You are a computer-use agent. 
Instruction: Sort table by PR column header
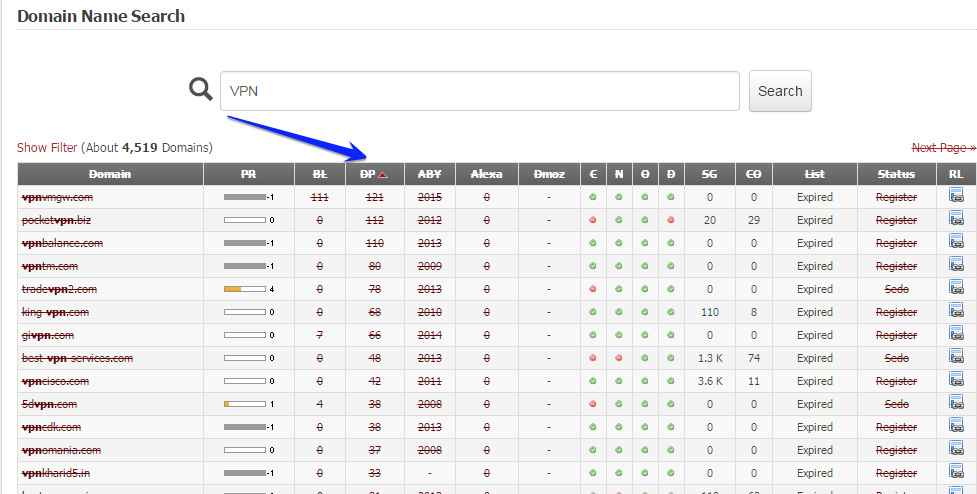click(x=249, y=174)
